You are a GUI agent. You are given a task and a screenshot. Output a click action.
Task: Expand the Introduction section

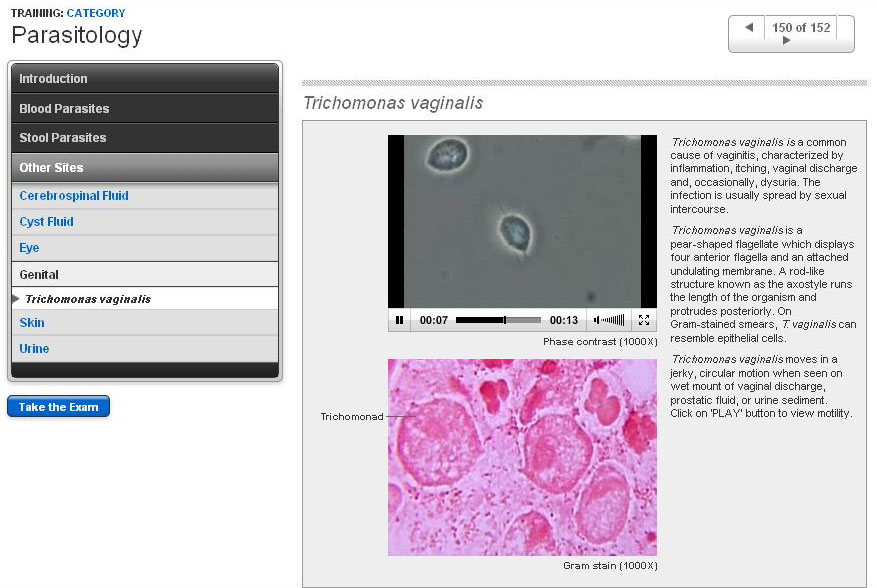click(144, 79)
